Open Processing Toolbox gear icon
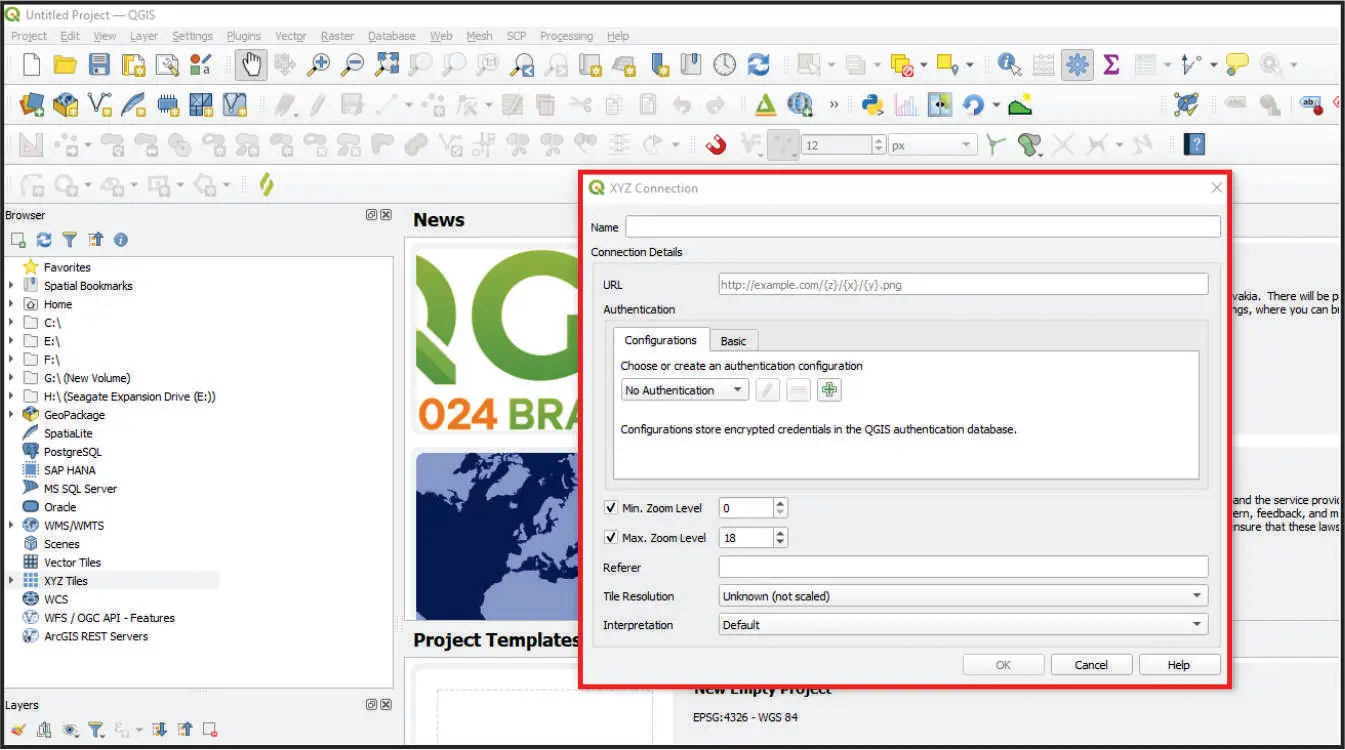The image size is (1345, 750). point(1077,65)
